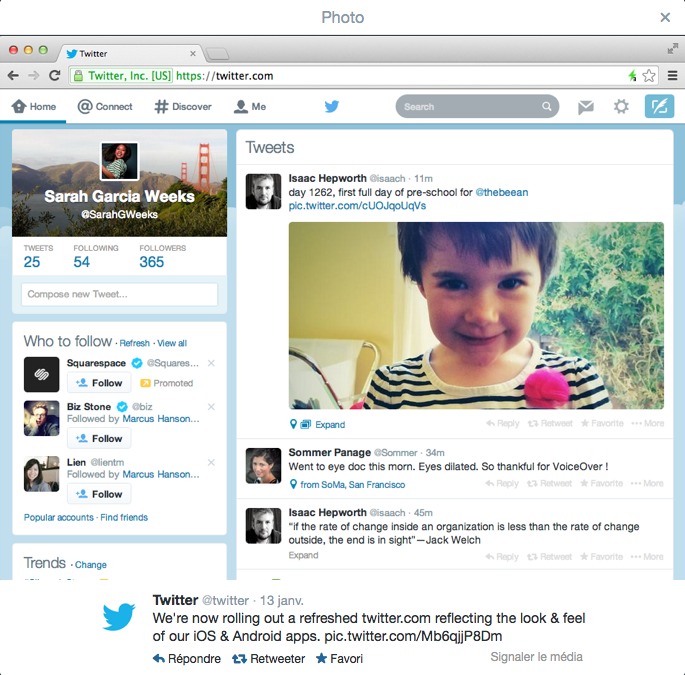Open the settings gear dropdown
This screenshot has height=675, width=685.
pos(621,107)
